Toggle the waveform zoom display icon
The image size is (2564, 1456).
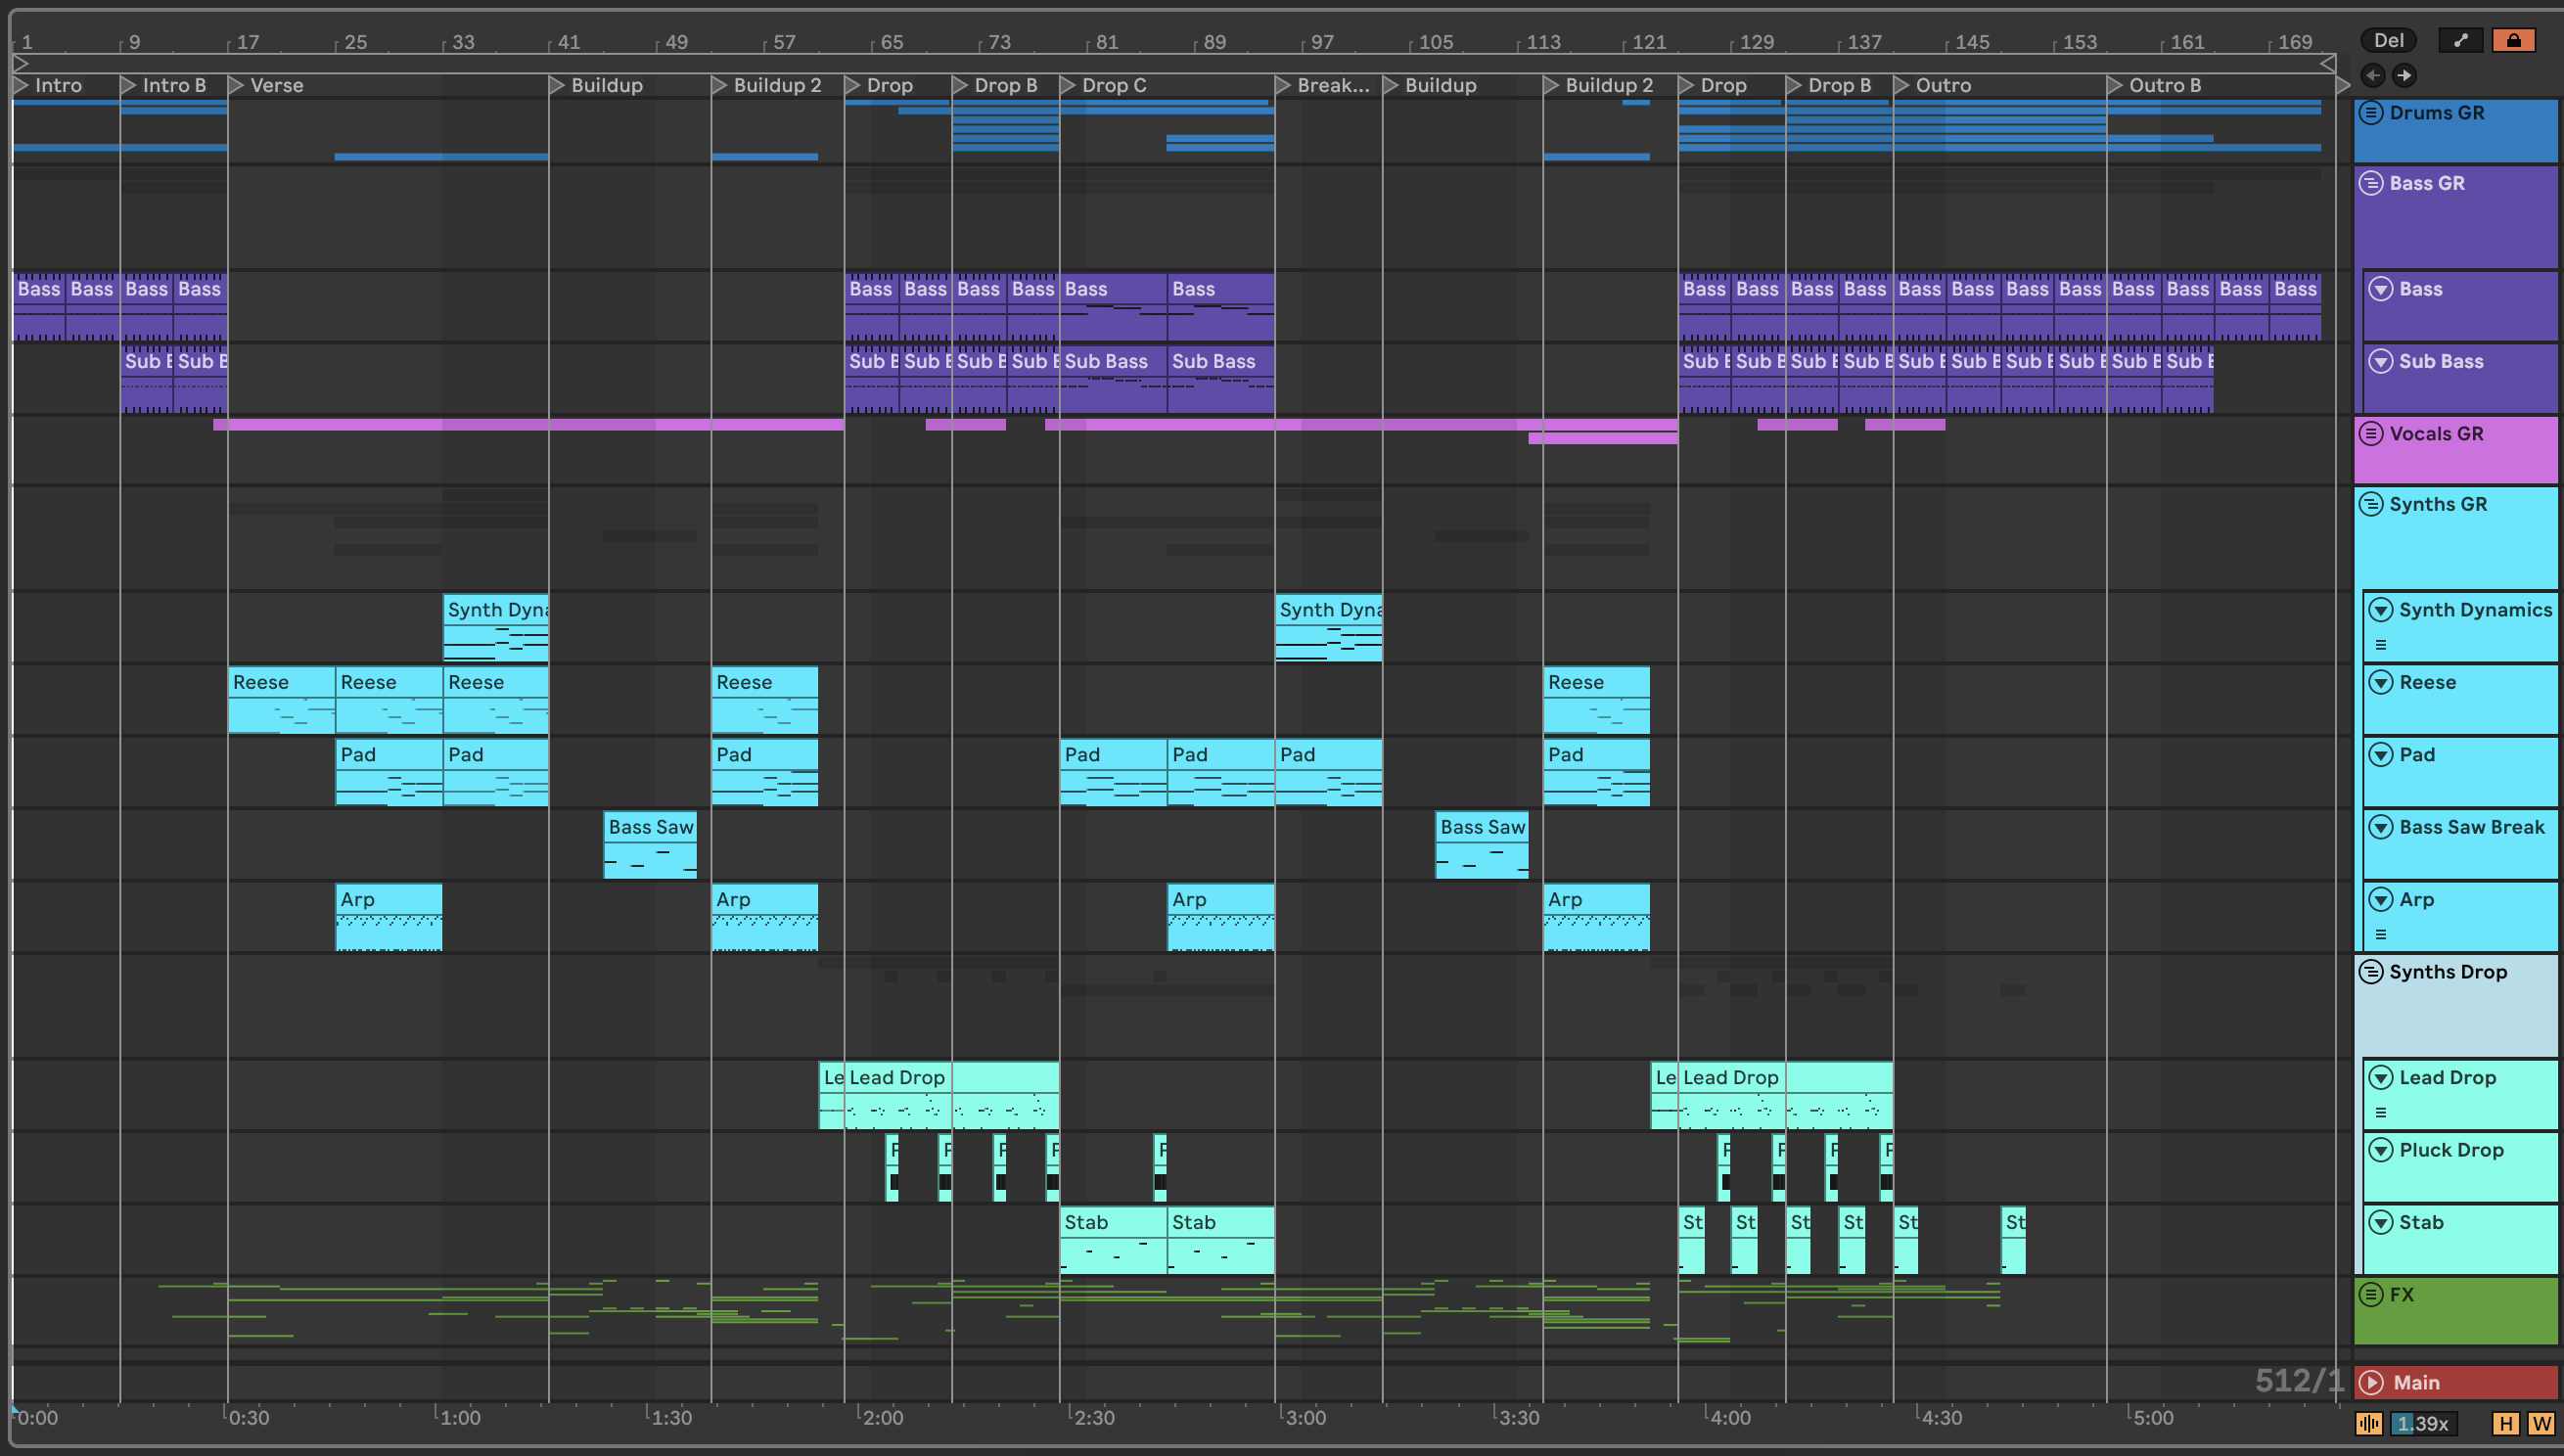[2369, 1424]
